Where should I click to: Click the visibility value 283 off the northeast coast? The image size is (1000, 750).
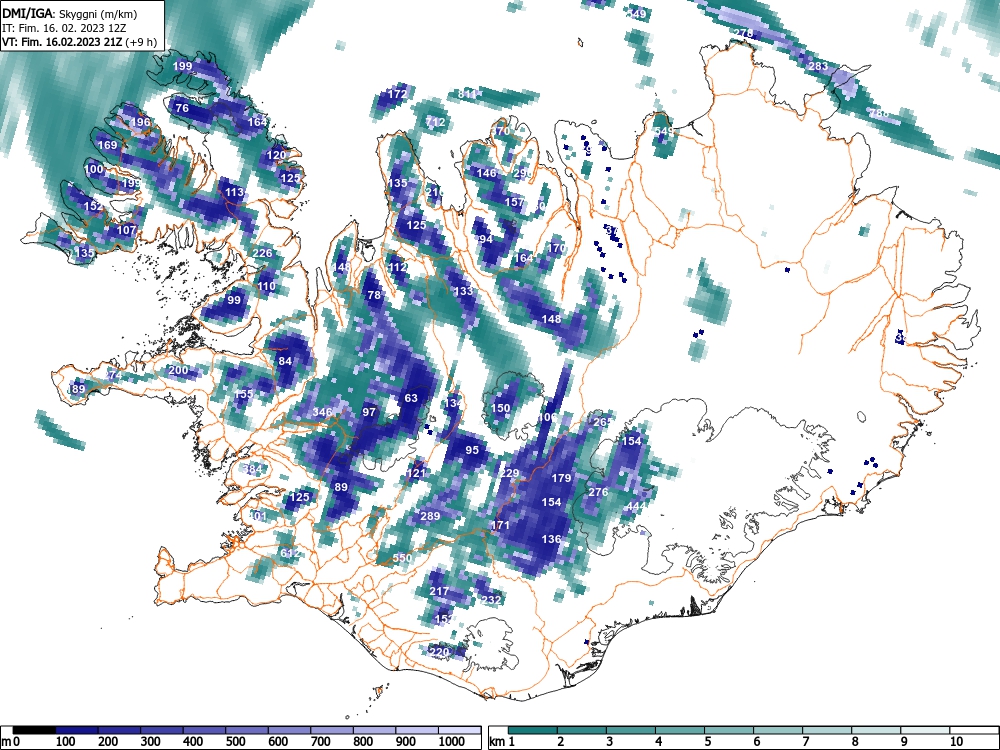point(818,66)
